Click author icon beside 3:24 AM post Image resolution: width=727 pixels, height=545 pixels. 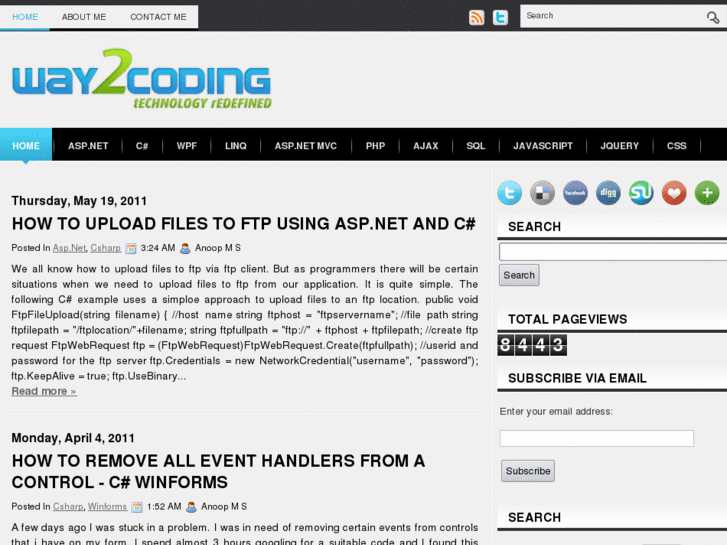point(185,249)
